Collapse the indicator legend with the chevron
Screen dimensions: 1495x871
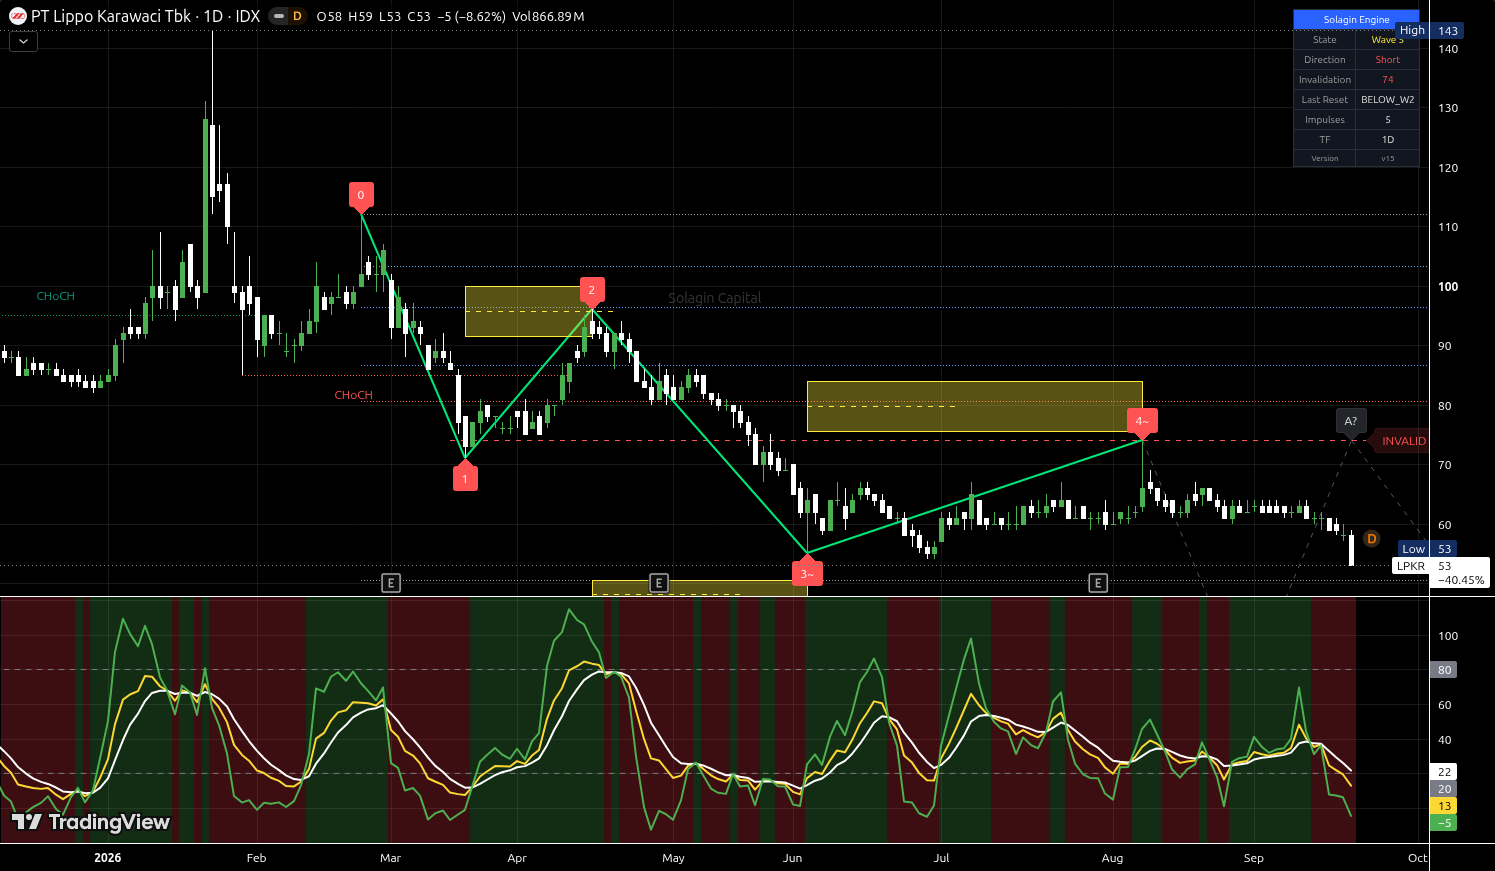pyautogui.click(x=23, y=41)
